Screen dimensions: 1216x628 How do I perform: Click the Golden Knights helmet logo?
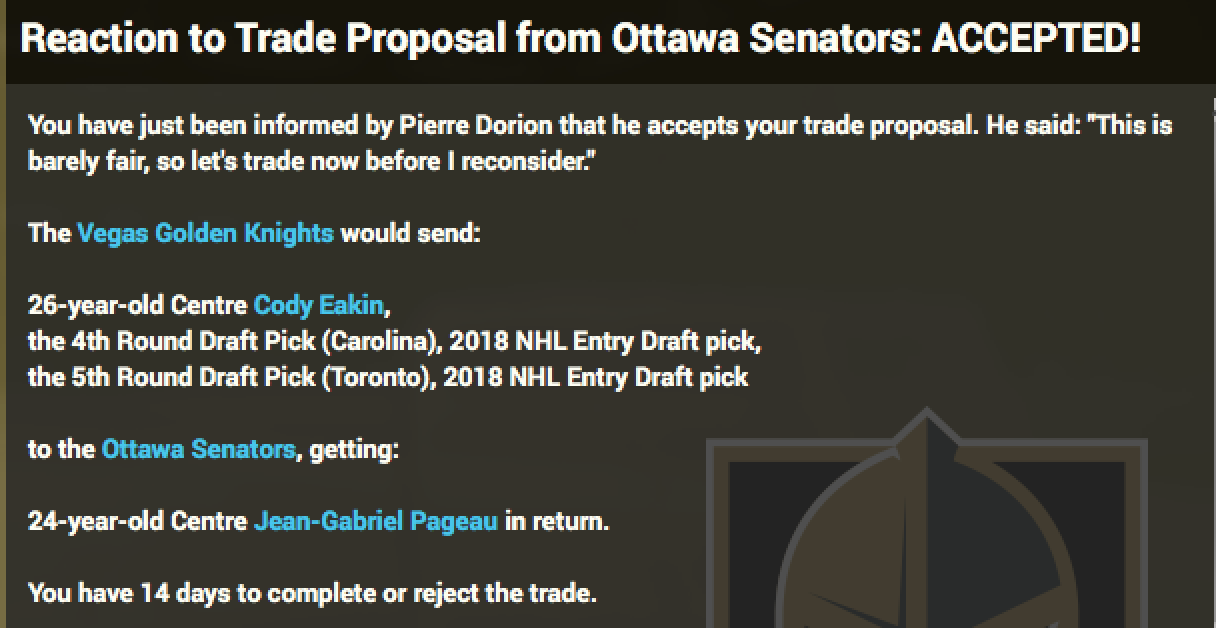925,530
